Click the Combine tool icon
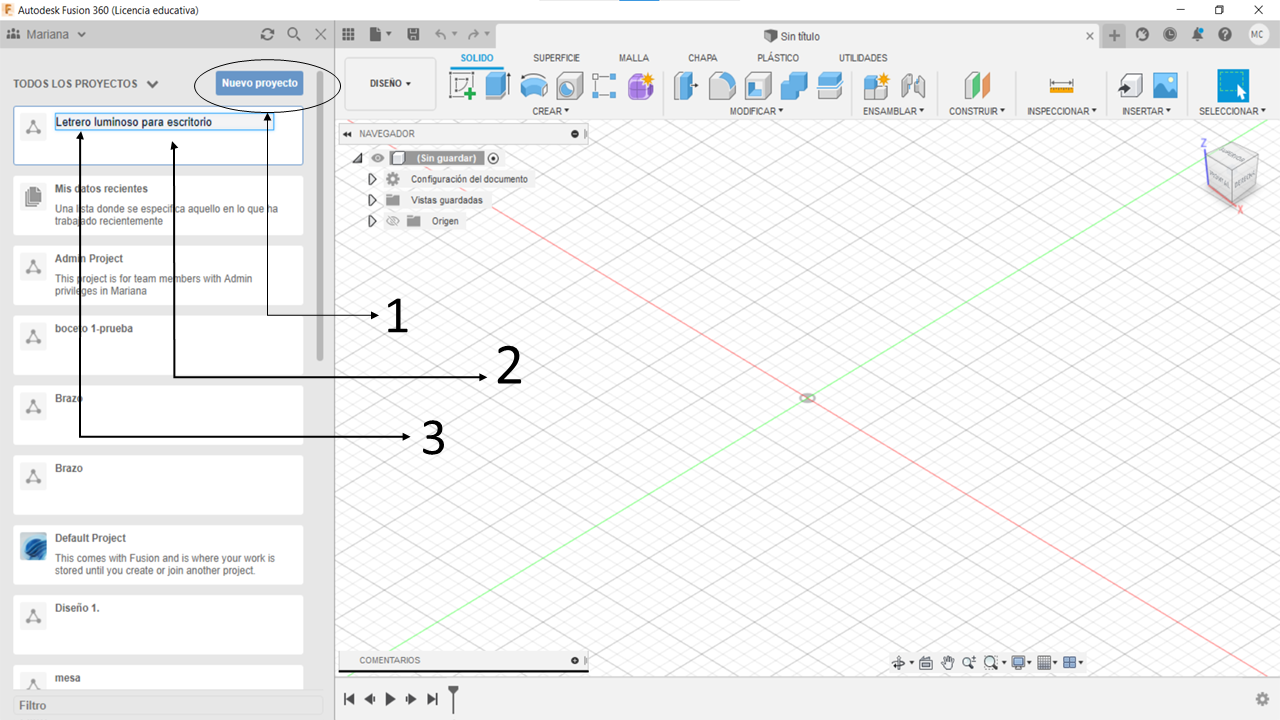Screen dimensions: 1280x720 click(x=794, y=86)
